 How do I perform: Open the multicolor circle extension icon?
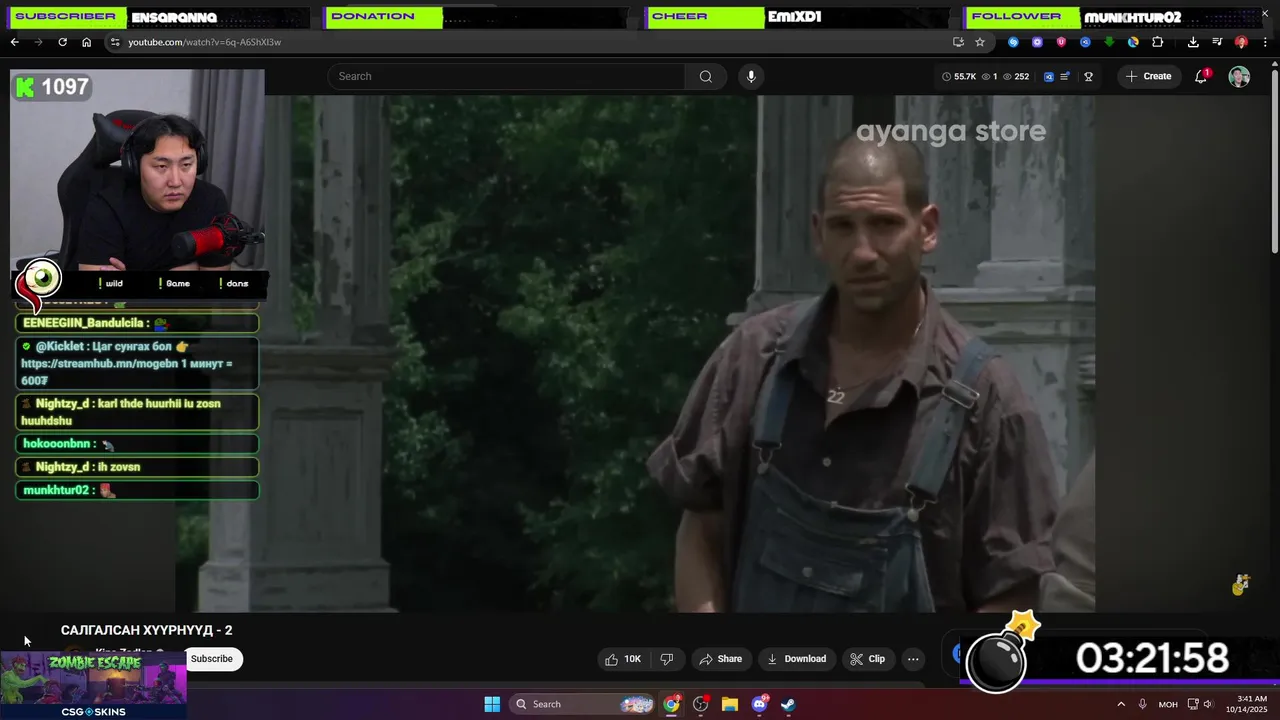1133,42
